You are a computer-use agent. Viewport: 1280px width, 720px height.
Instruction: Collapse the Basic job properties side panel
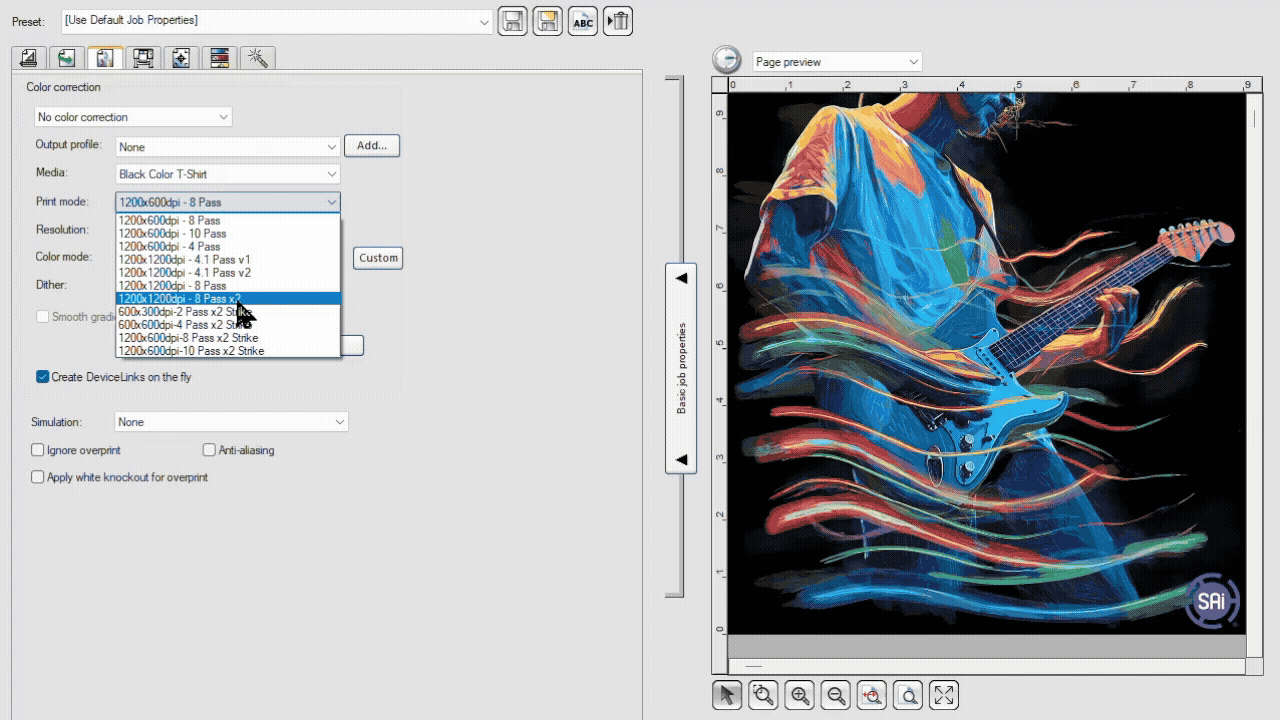click(681, 368)
